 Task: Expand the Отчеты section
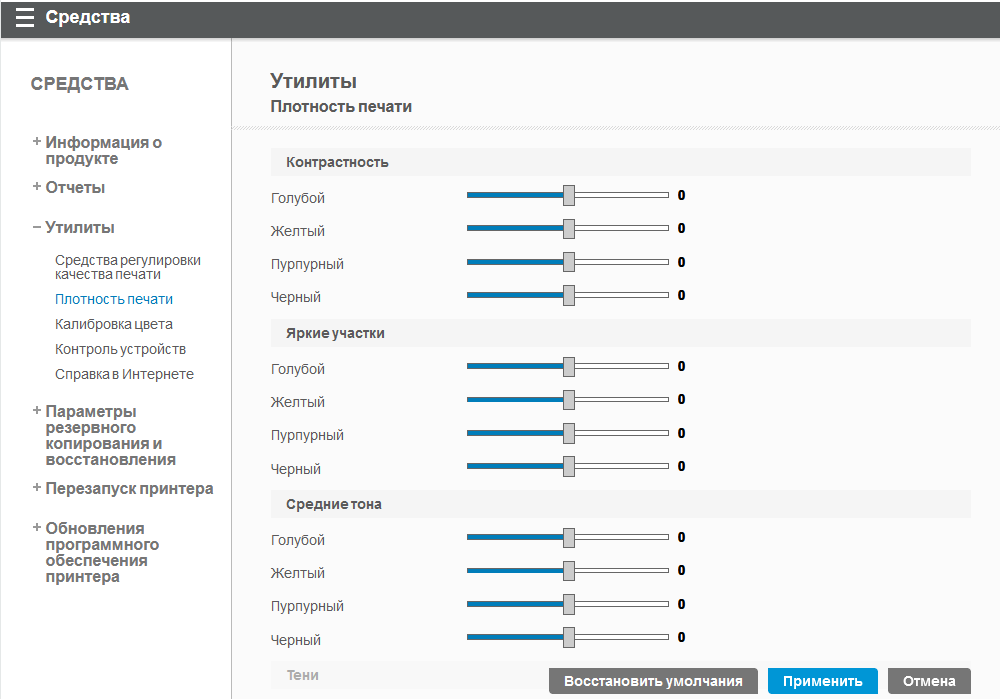[75, 187]
